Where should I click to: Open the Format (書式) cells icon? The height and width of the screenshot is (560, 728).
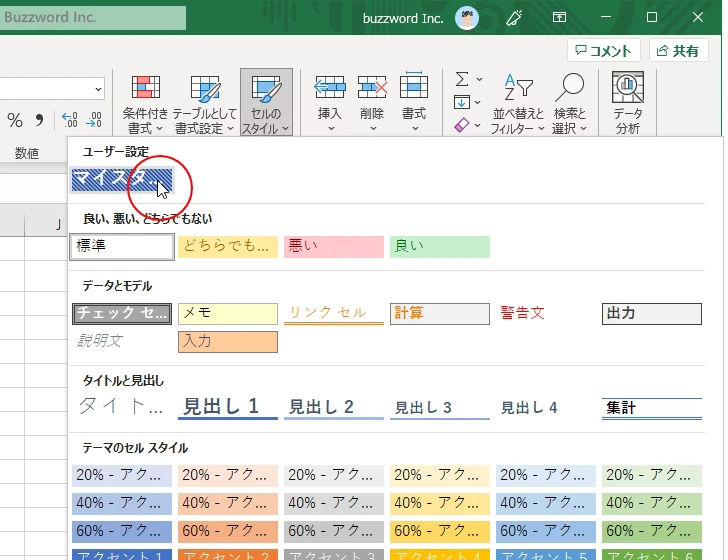pyautogui.click(x=414, y=86)
